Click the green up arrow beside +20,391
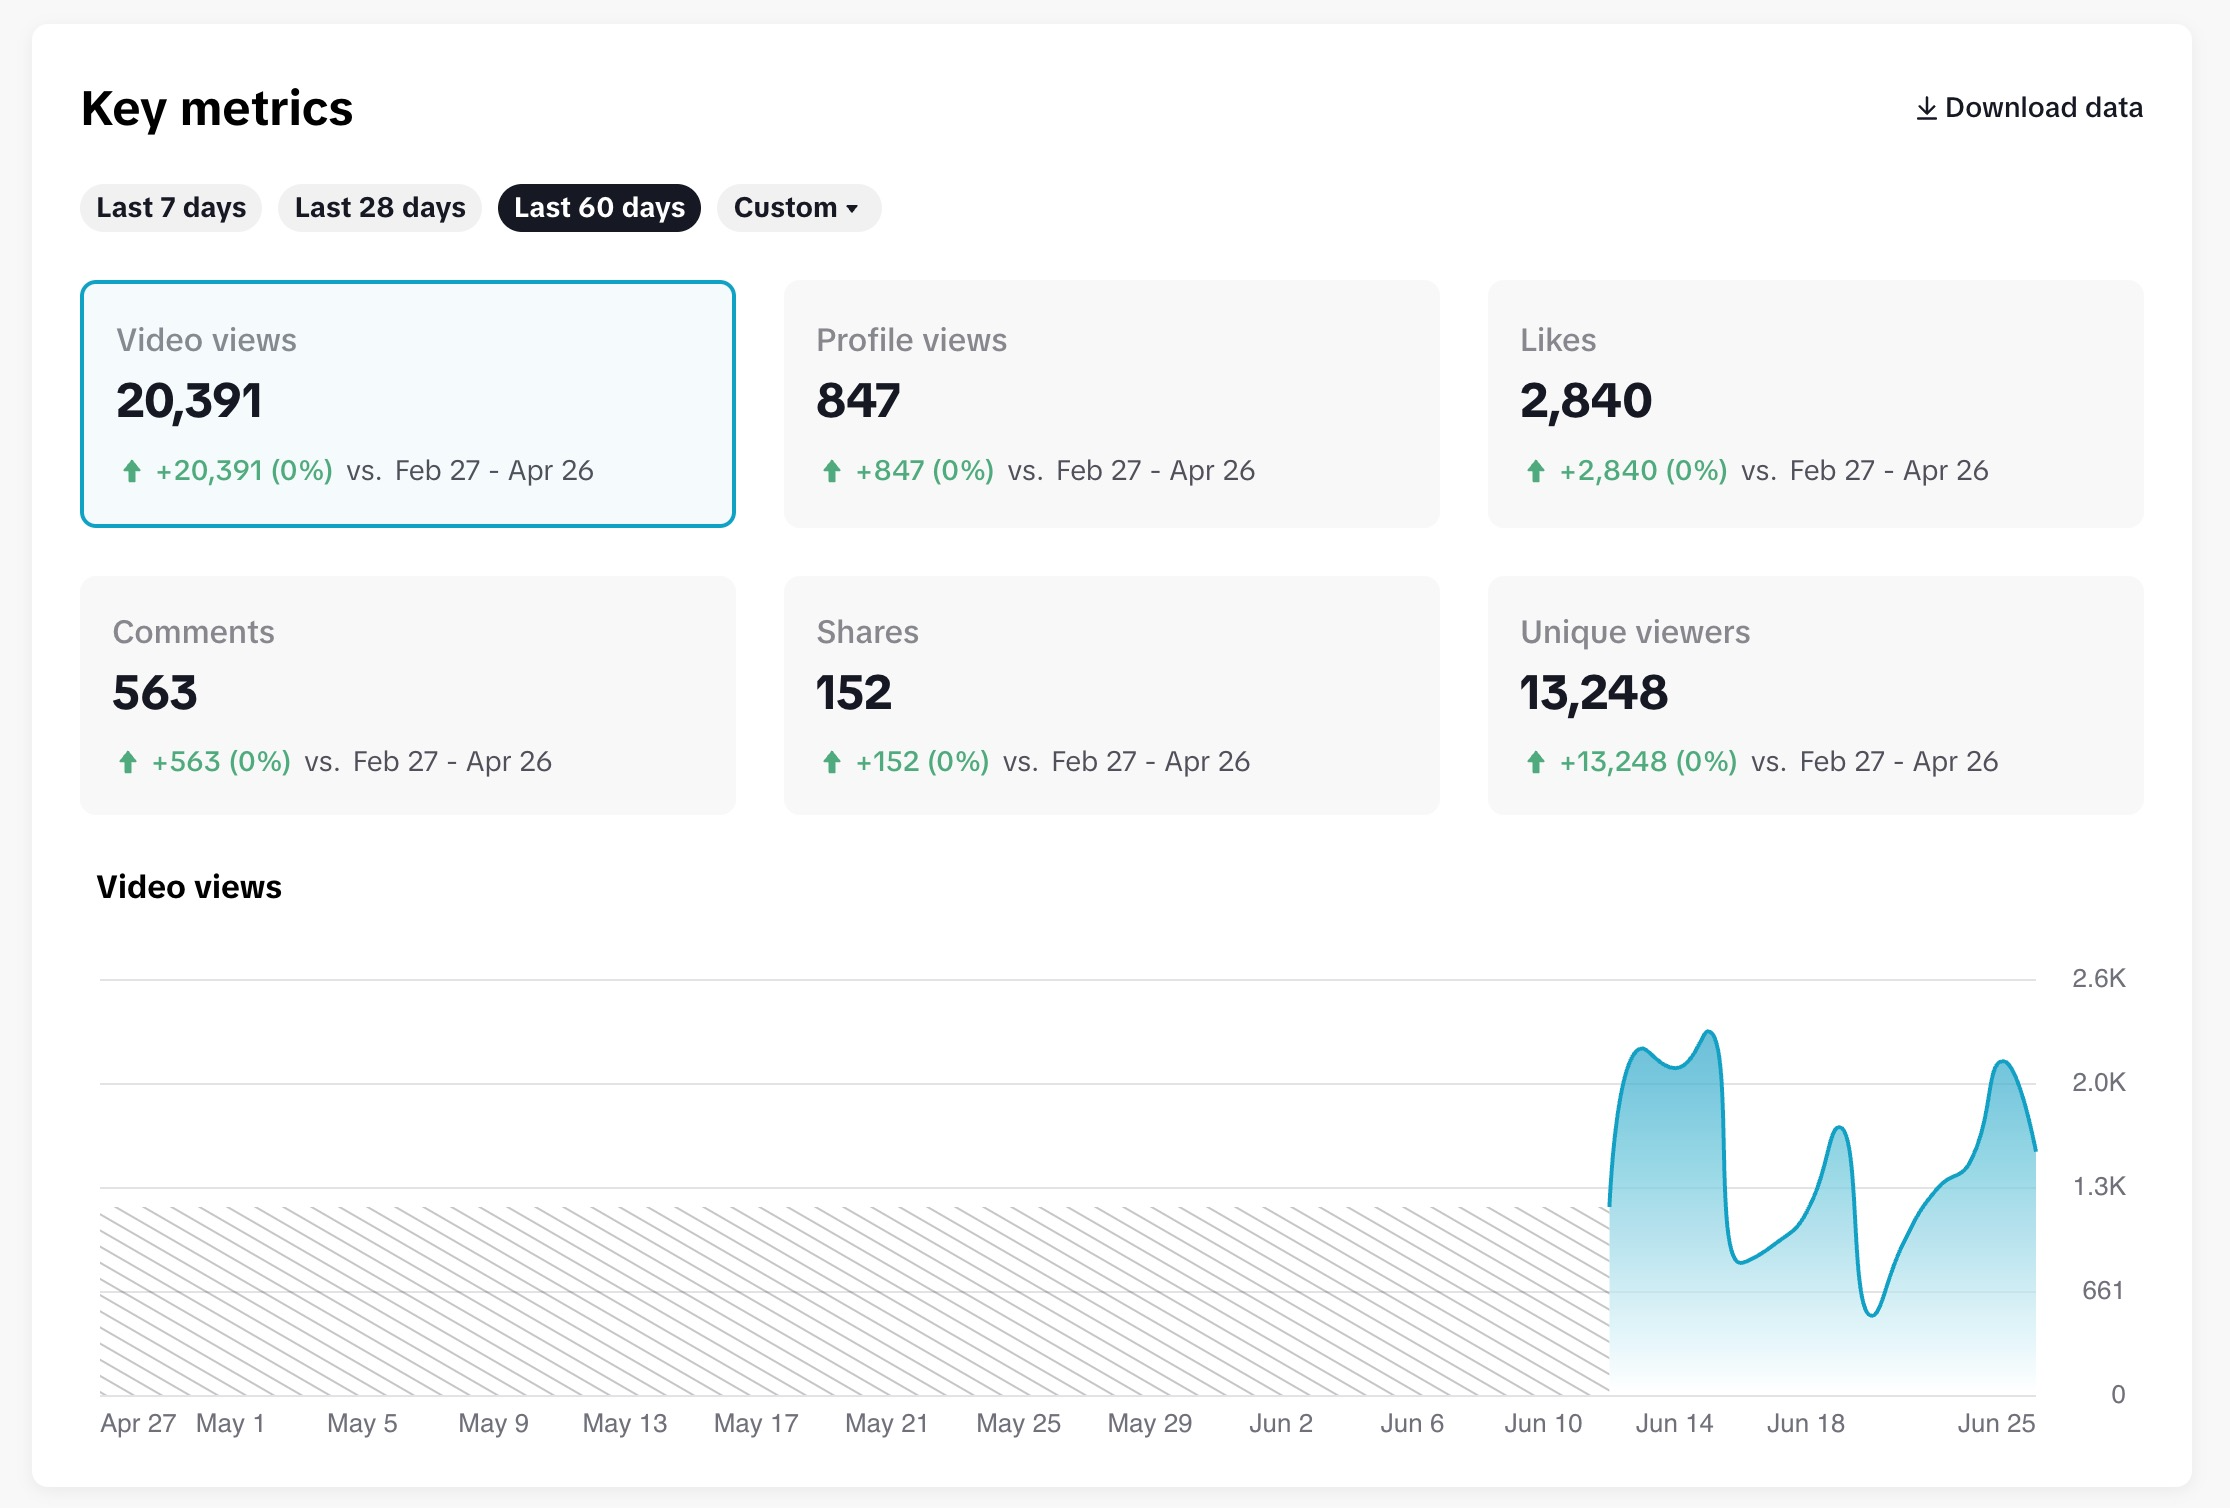Image resolution: width=2230 pixels, height=1508 pixels. (x=131, y=471)
